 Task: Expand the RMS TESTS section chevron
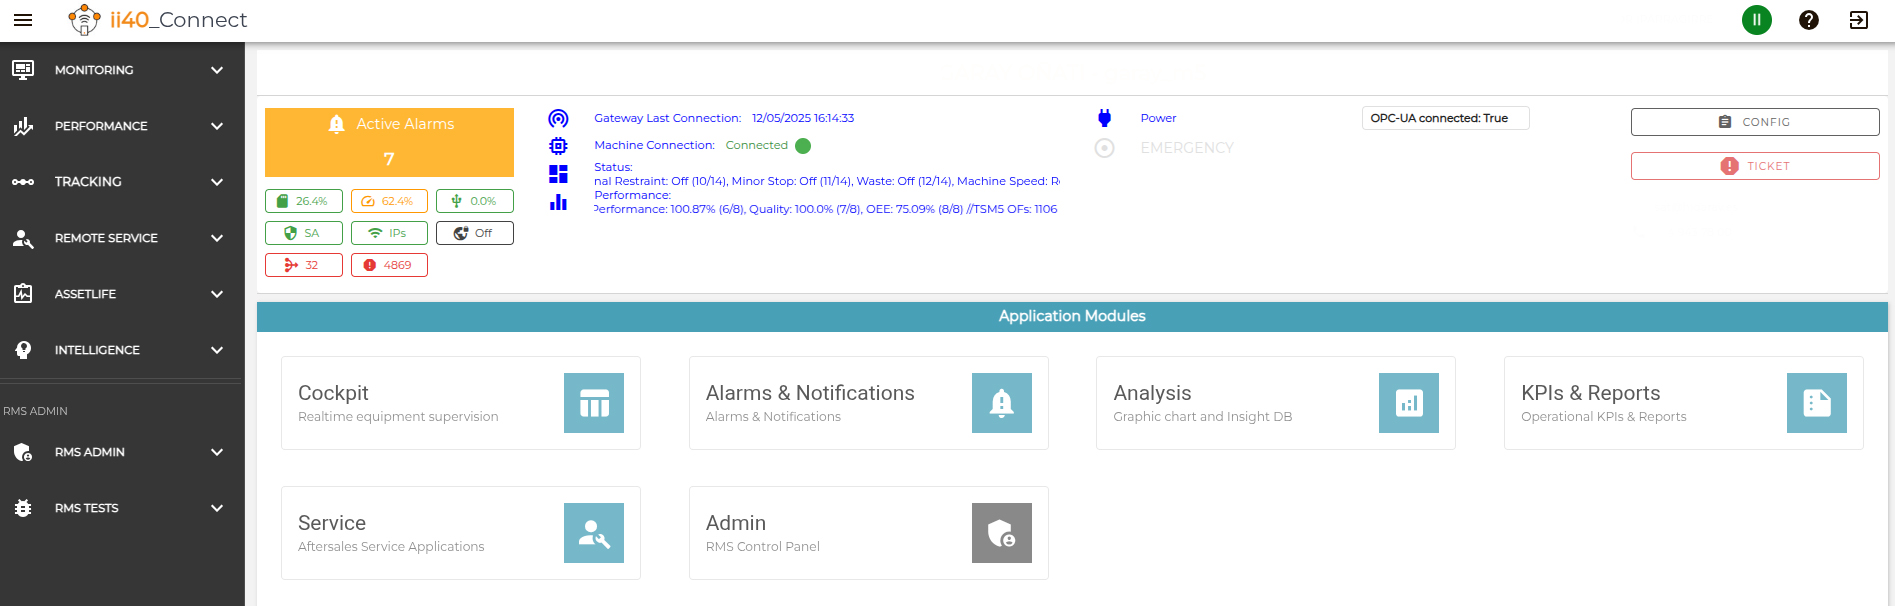(217, 508)
